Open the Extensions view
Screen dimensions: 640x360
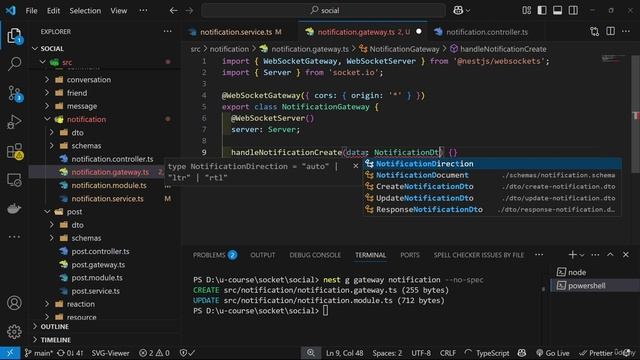point(14,151)
